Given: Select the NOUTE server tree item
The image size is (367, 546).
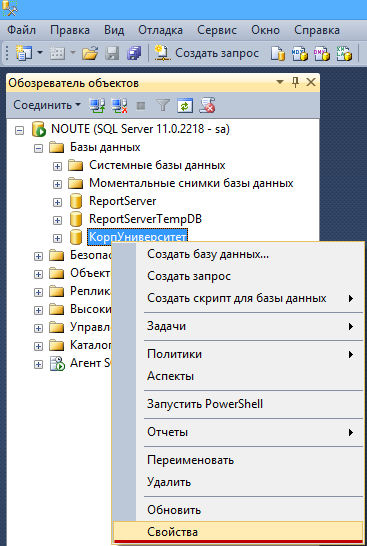Looking at the screenshot, I should coord(140,129).
